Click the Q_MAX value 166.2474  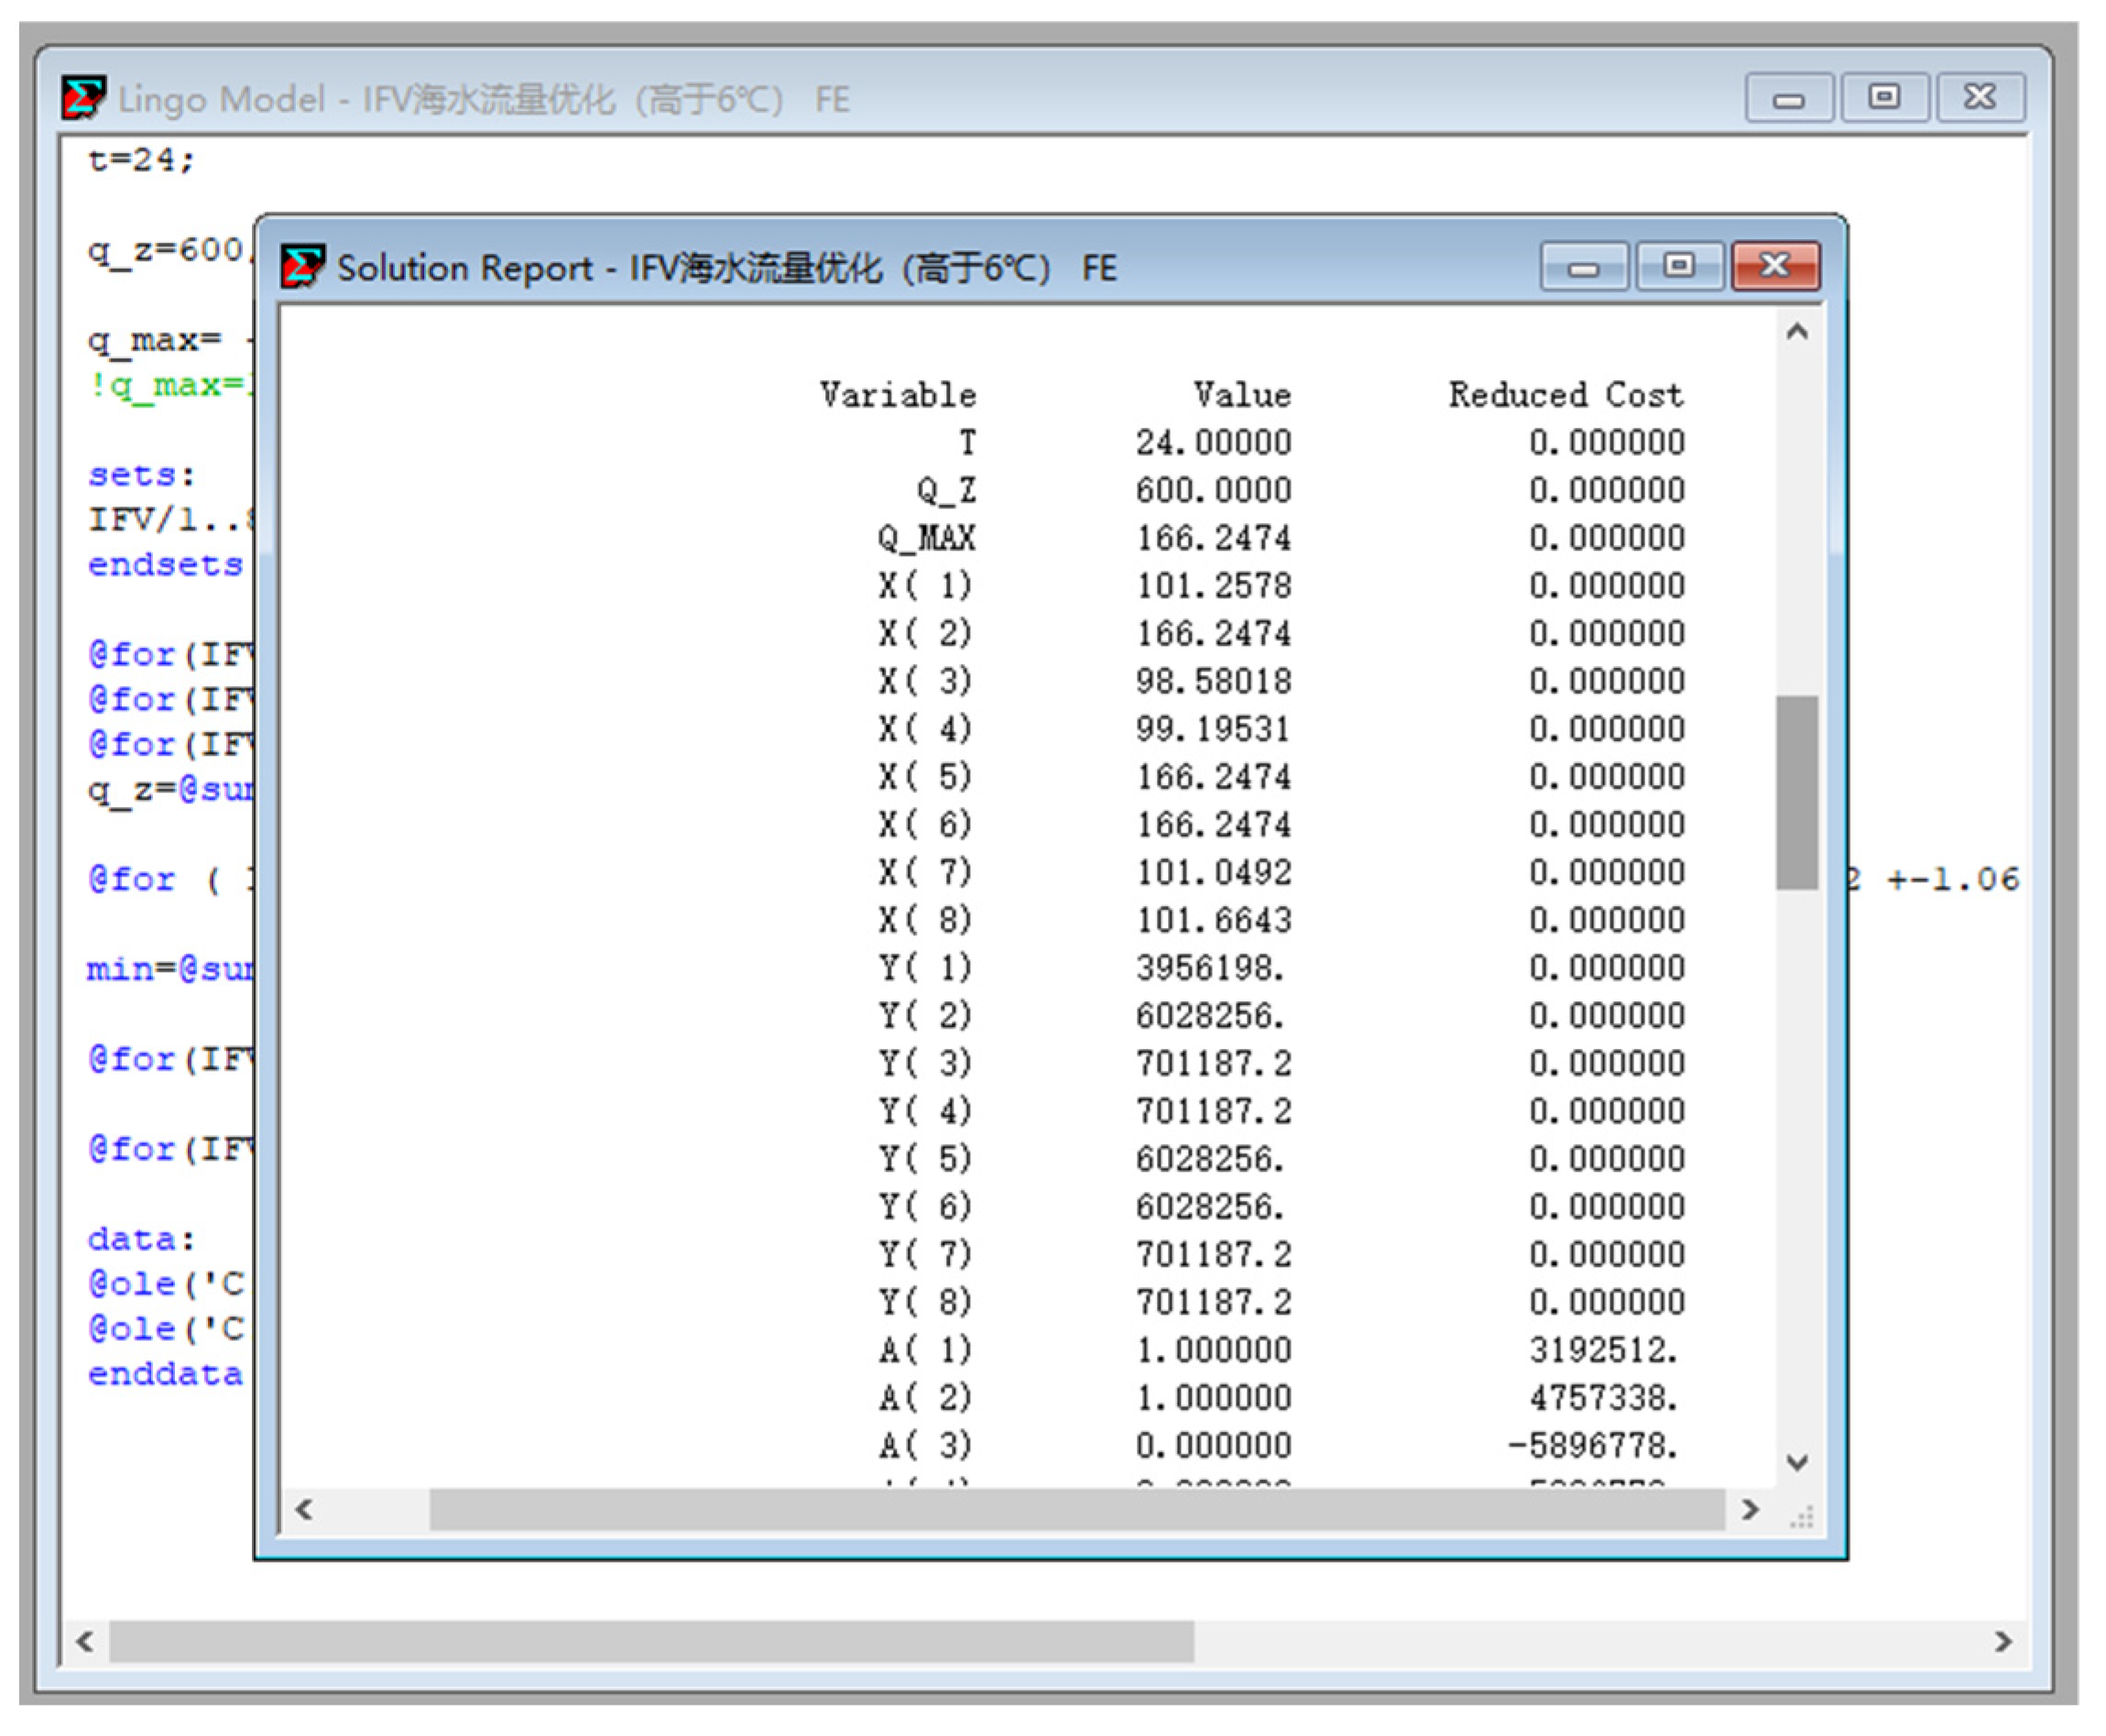click(1212, 538)
